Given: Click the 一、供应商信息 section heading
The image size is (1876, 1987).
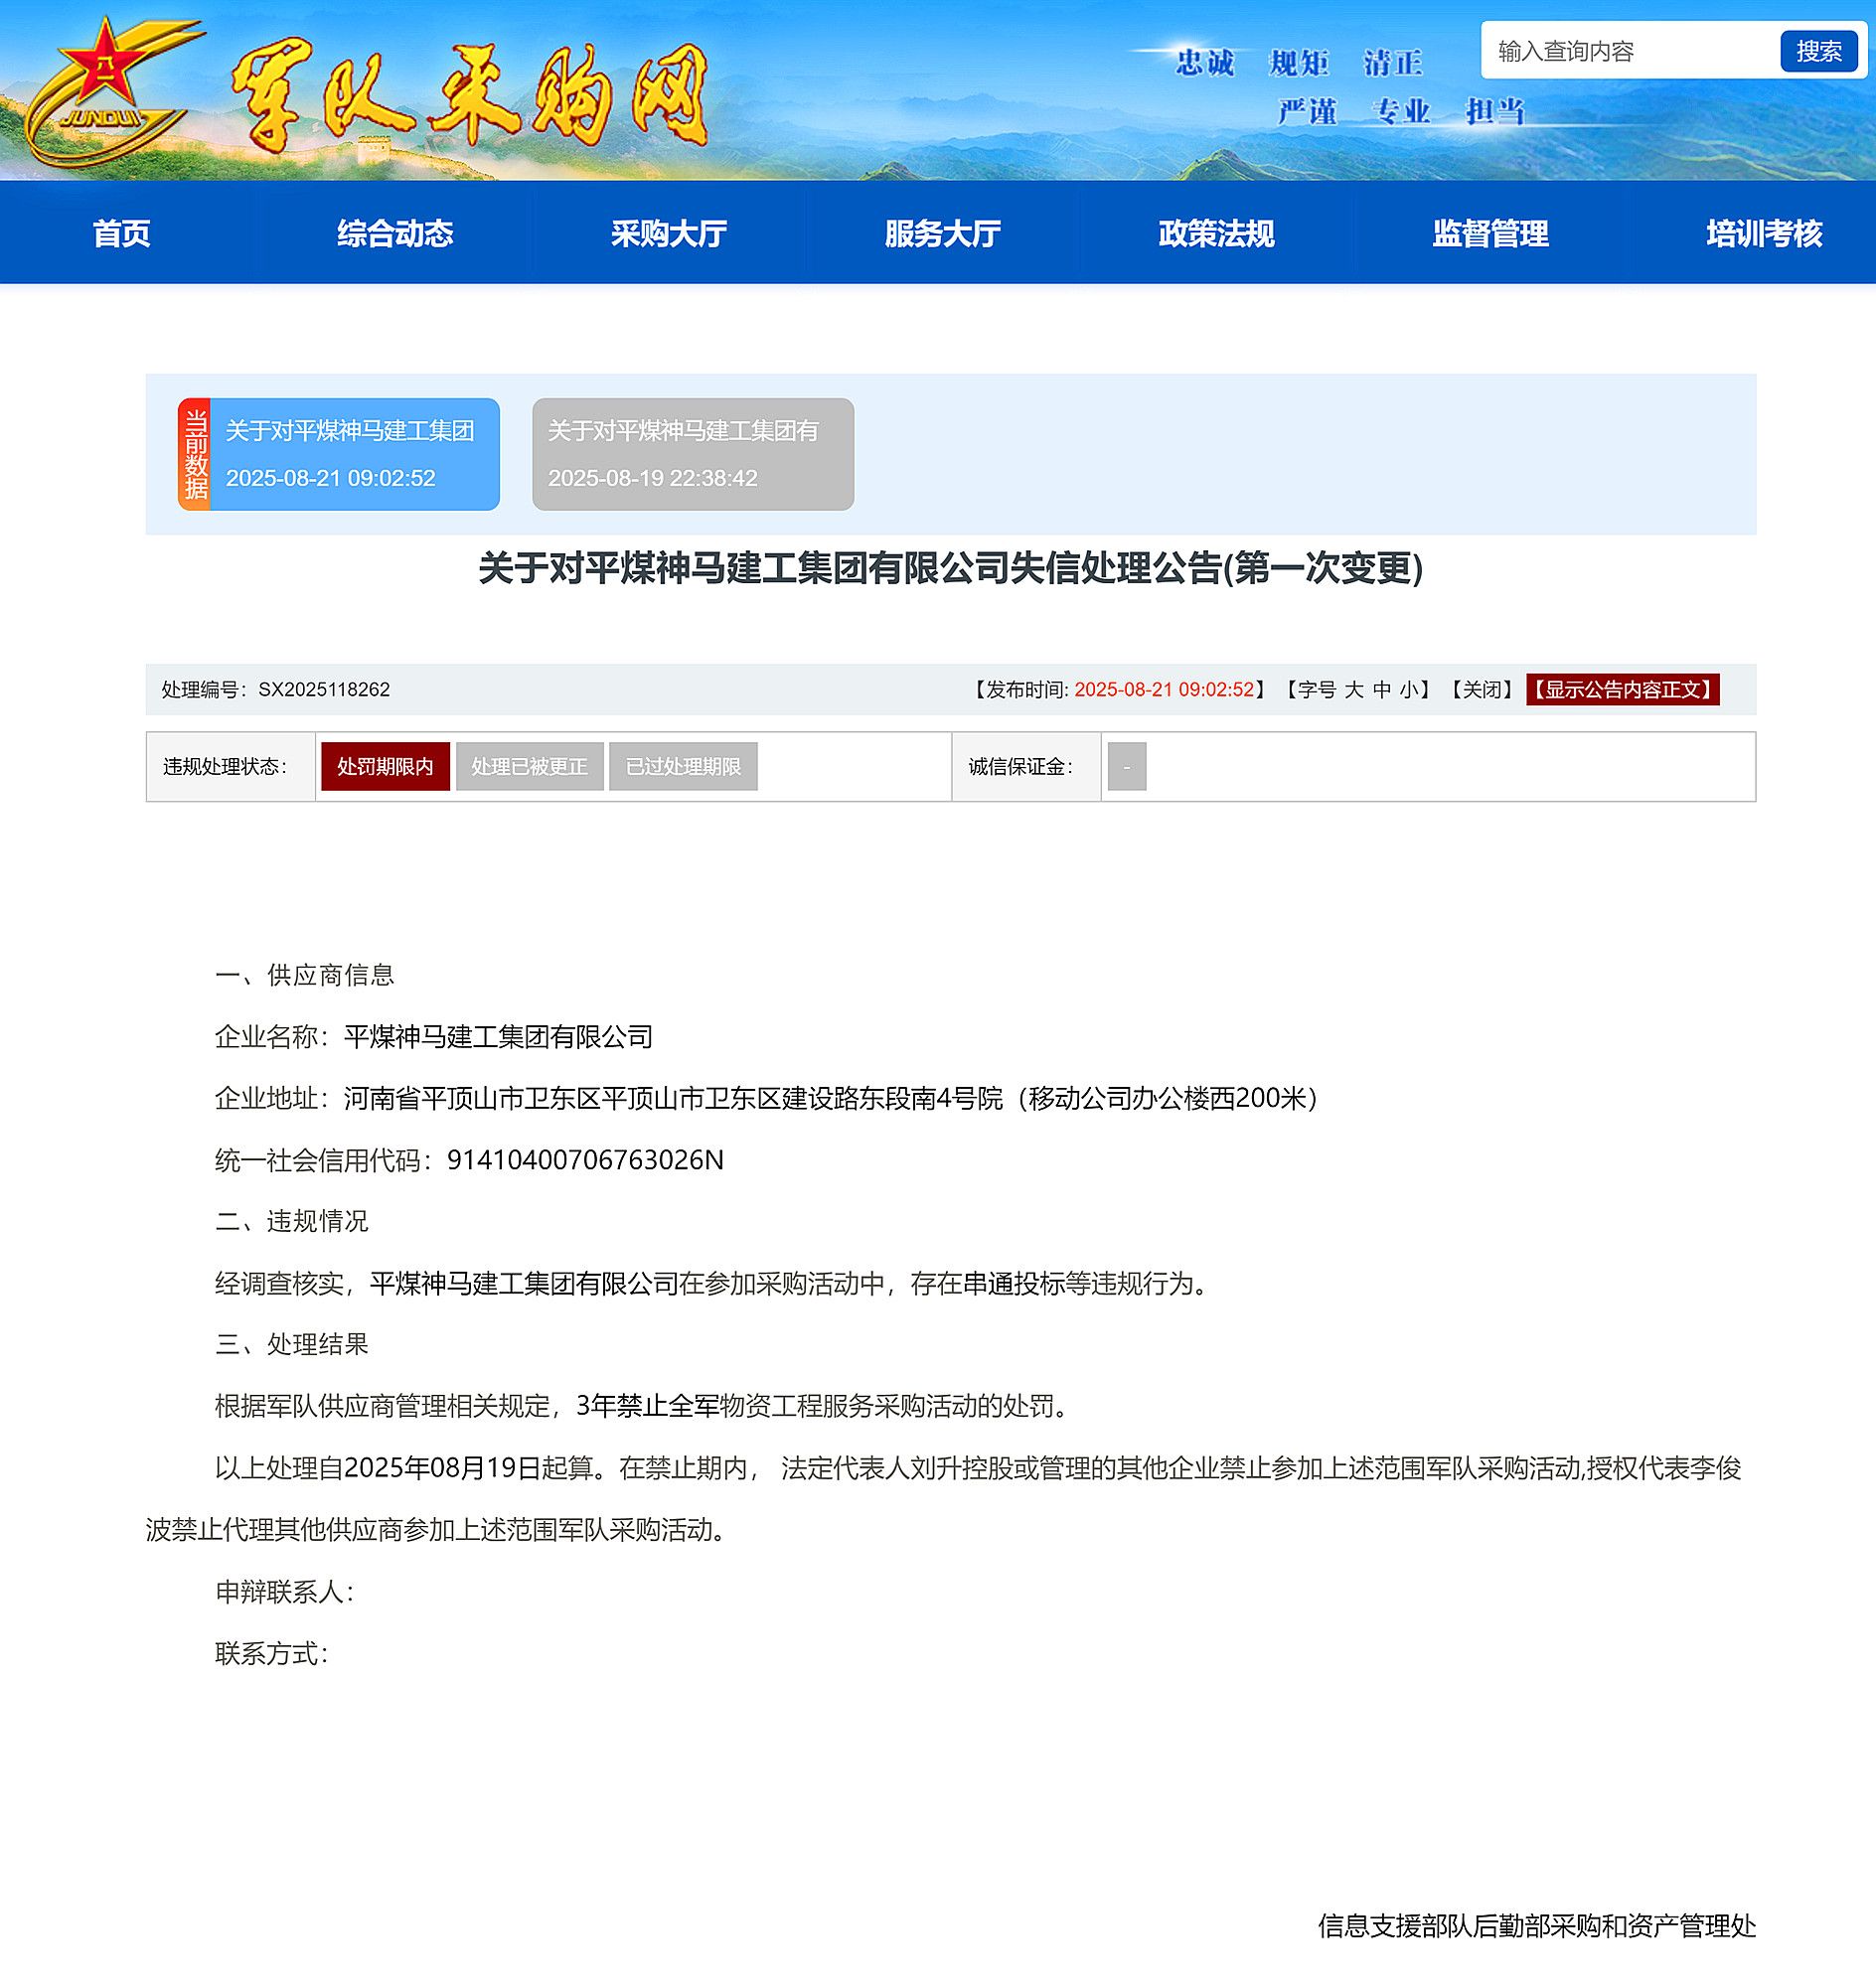Looking at the screenshot, I should click(305, 975).
